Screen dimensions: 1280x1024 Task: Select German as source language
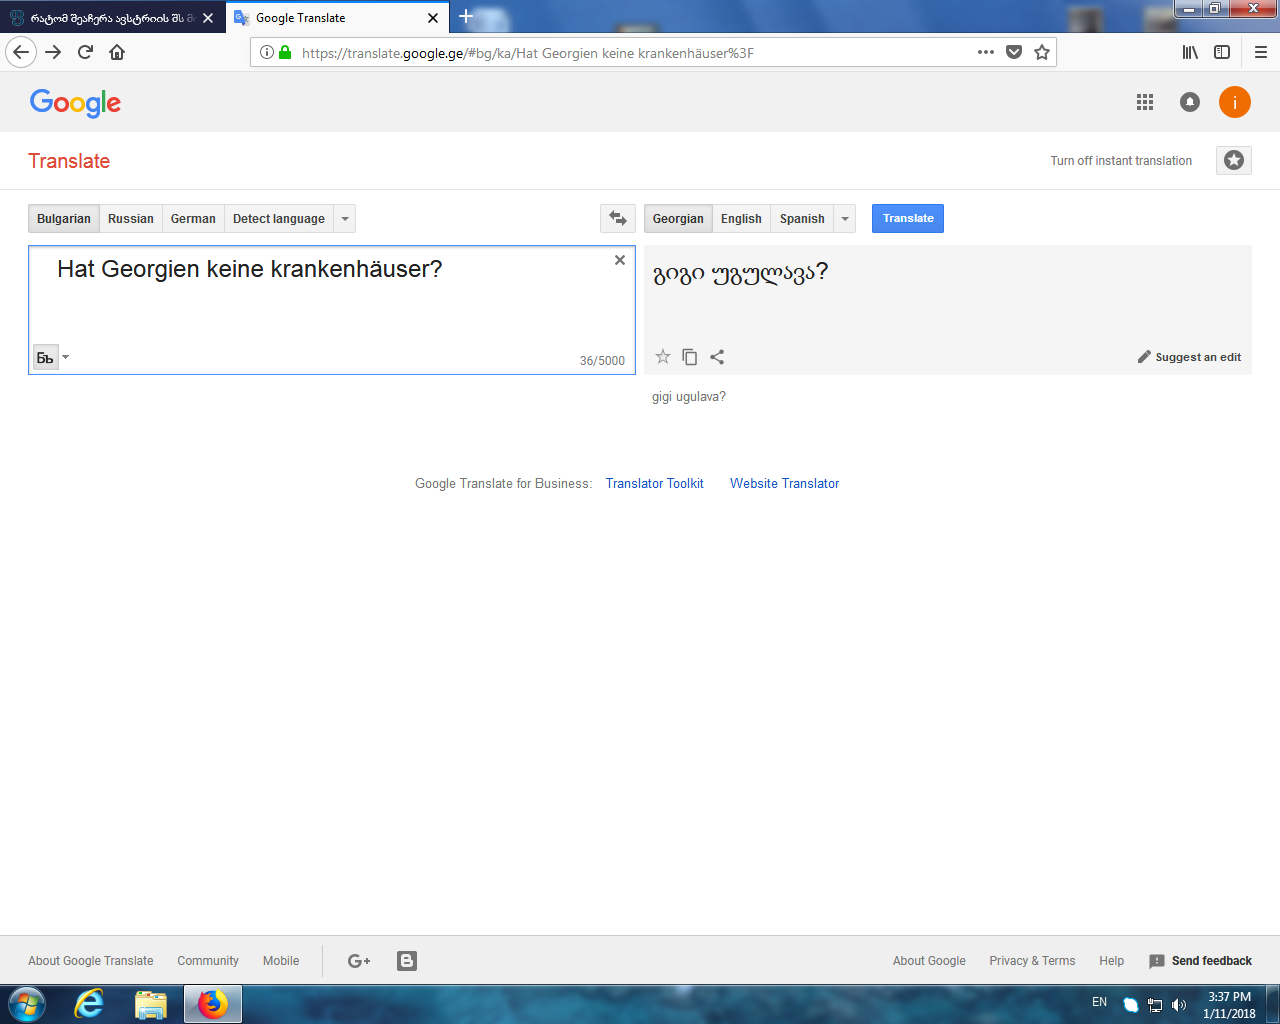(193, 218)
